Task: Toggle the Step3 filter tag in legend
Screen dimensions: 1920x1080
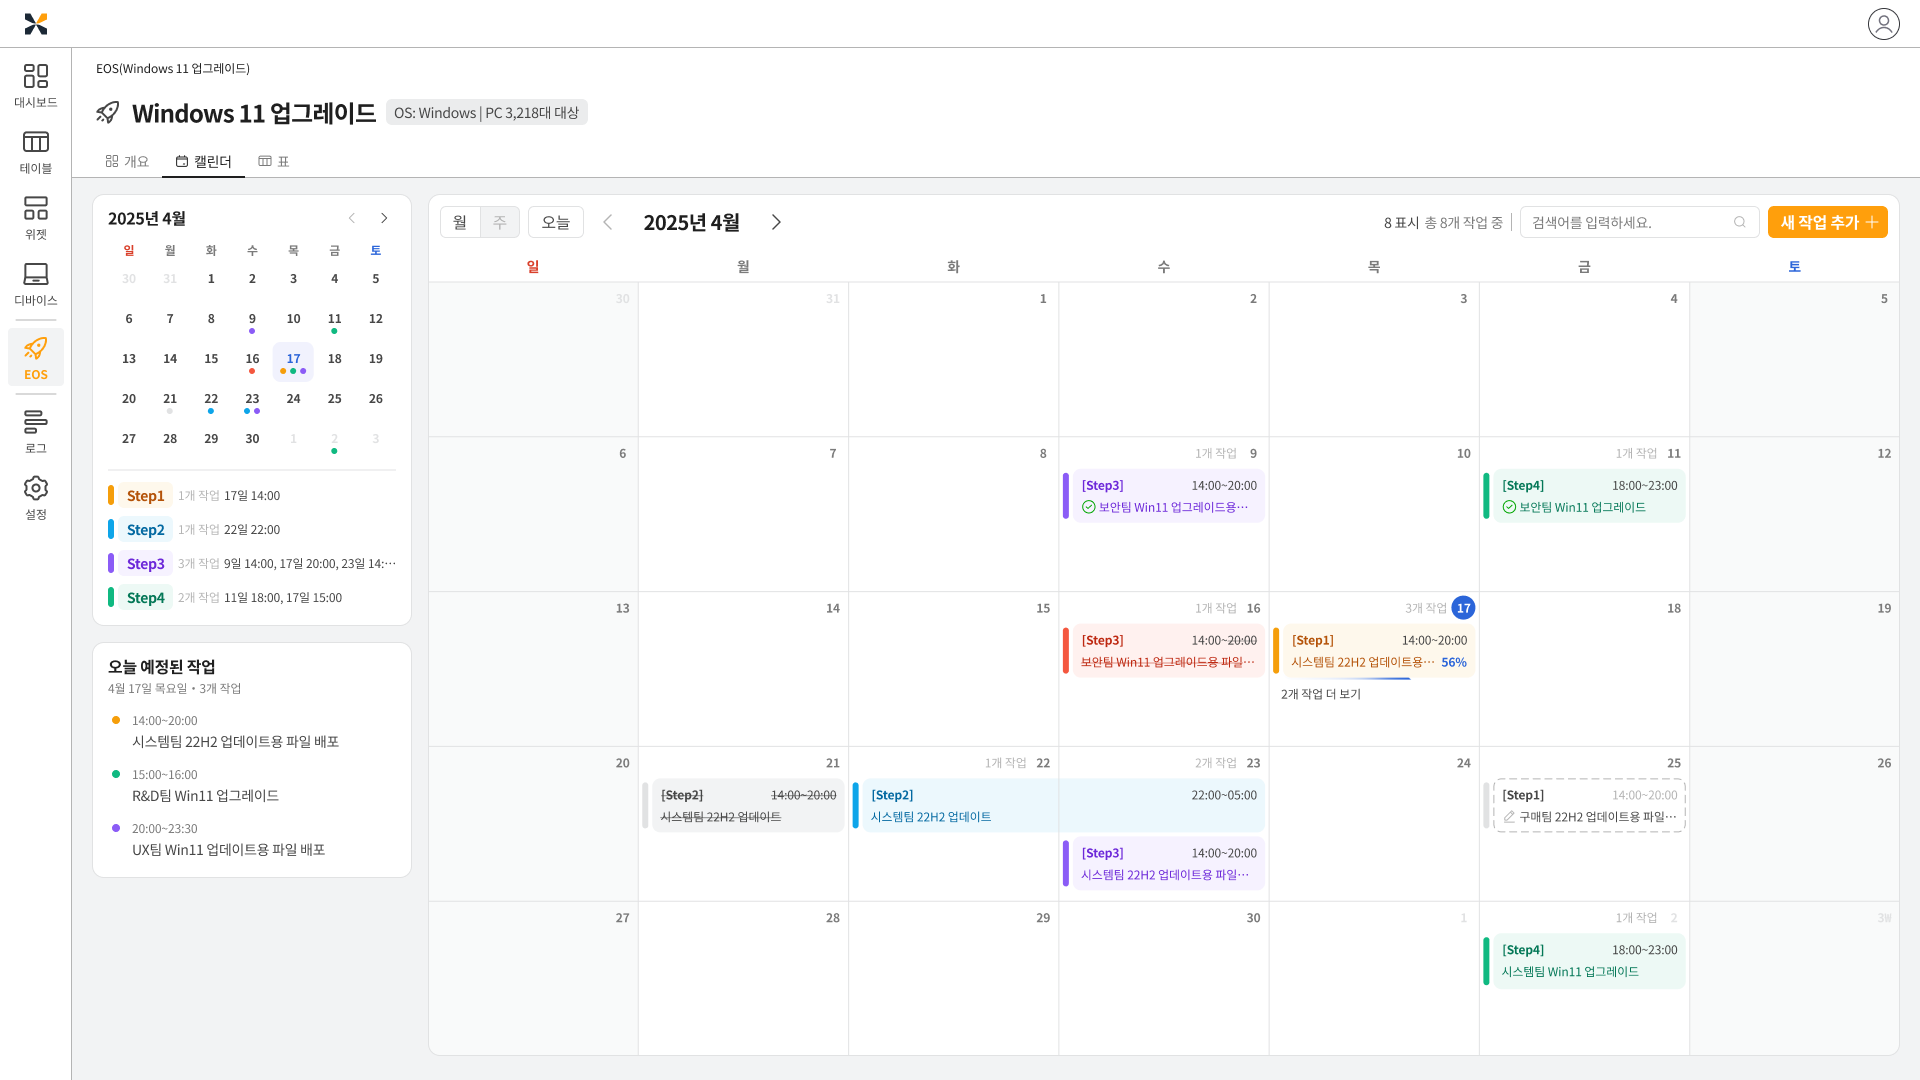Action: 145,564
